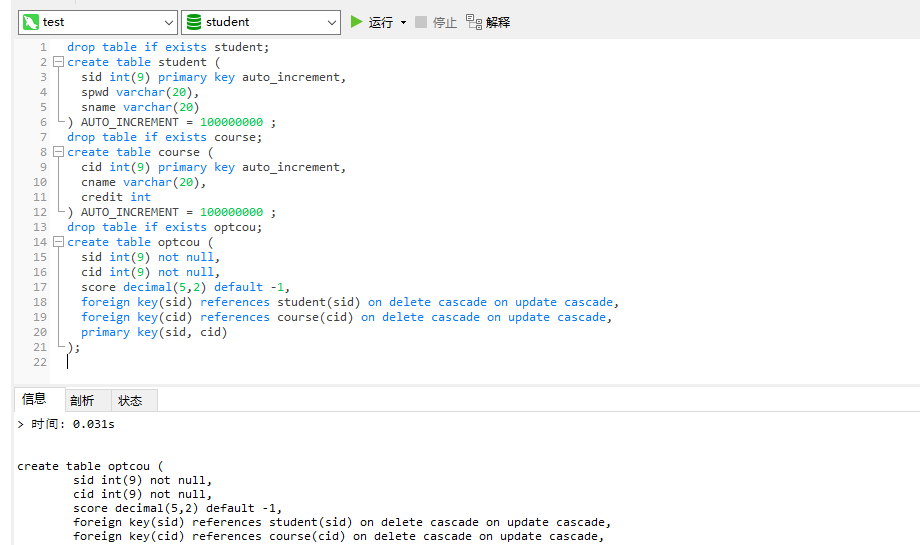920x545 pixels.
Task: Click the green Run play icon
Action: pyautogui.click(x=356, y=22)
